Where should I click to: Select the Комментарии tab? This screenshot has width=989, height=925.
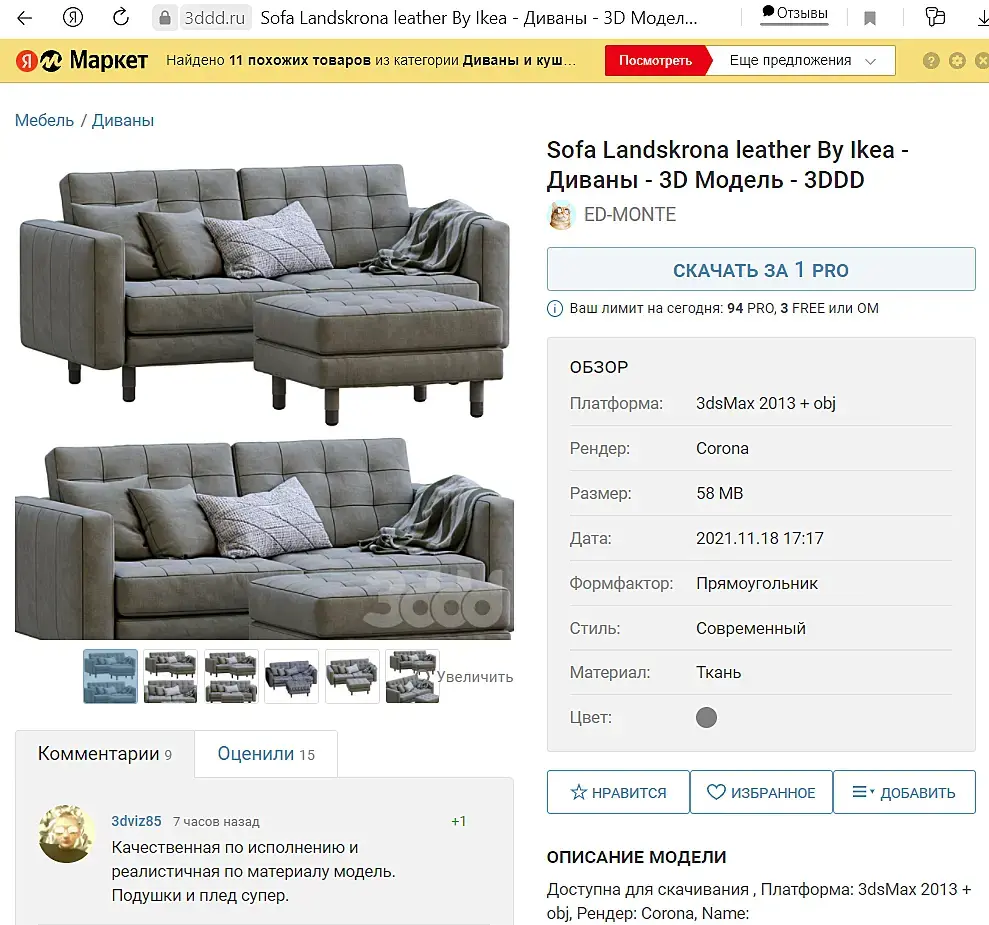[105, 753]
